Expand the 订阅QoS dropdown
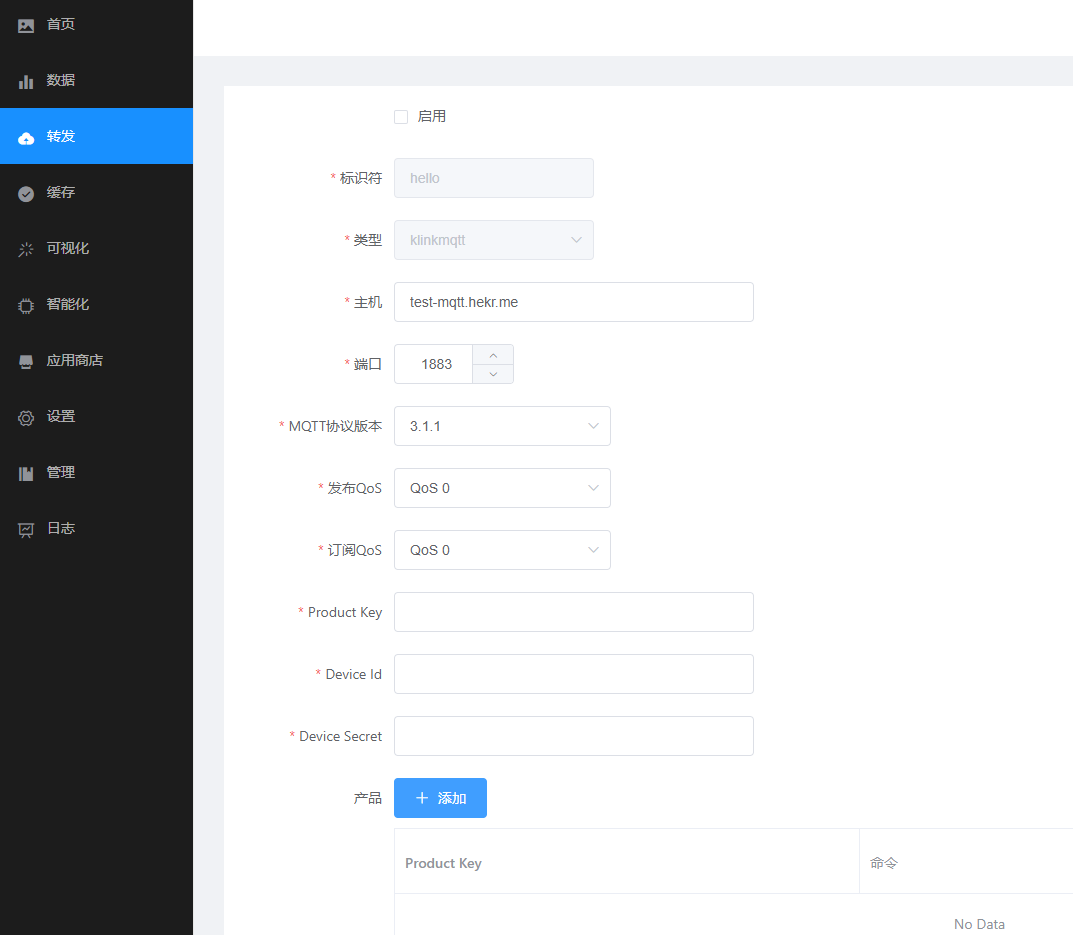 click(x=502, y=550)
